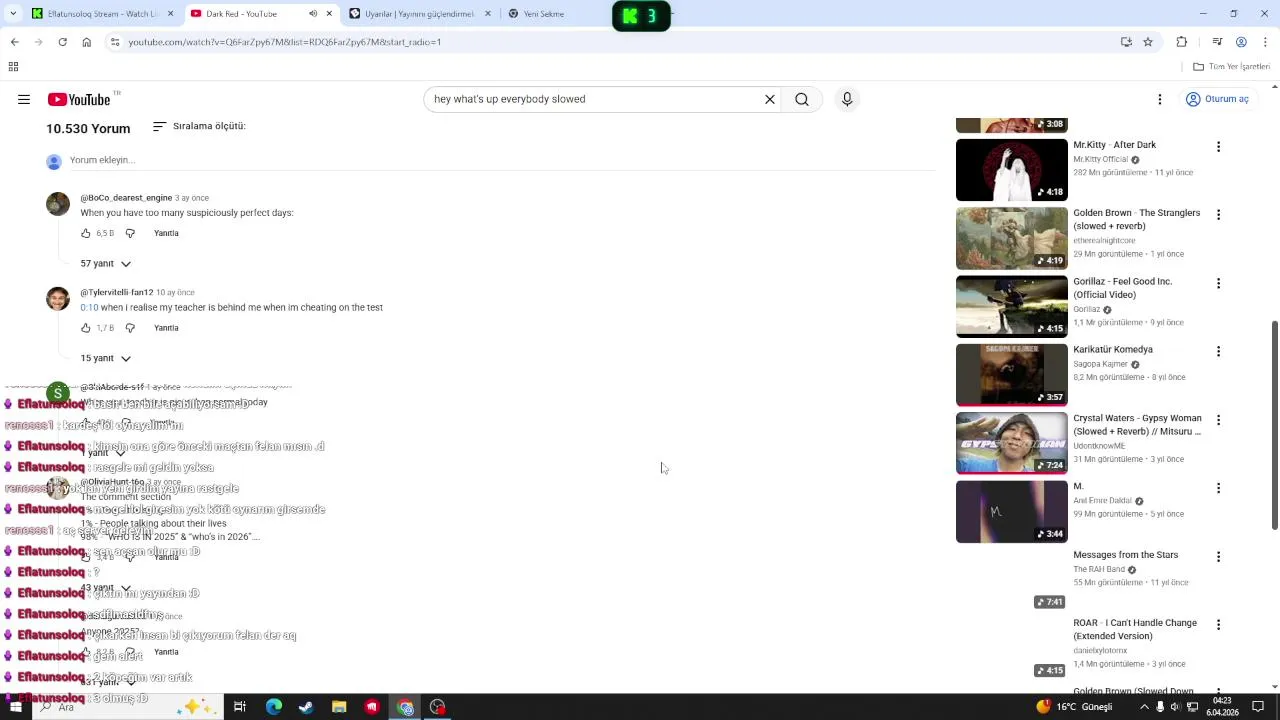Select the YouTube address bar URL
This screenshot has height=720, width=1280.
[x=284, y=42]
